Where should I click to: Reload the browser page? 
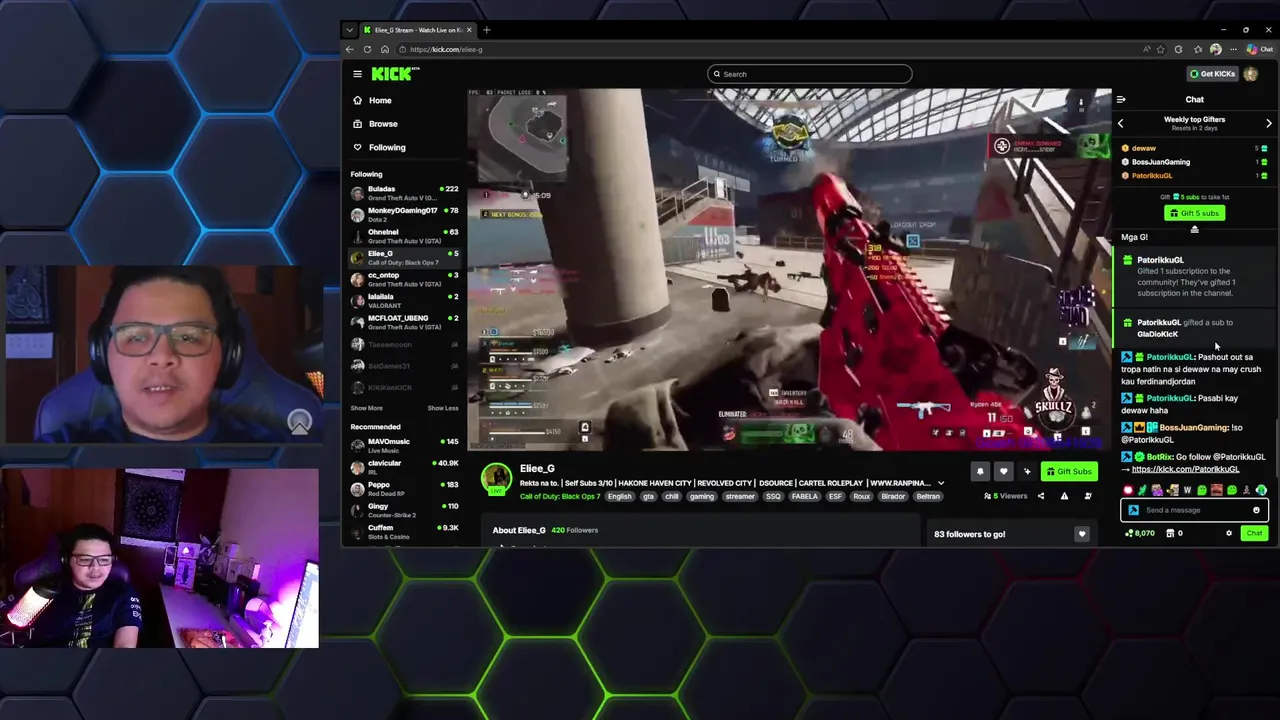[367, 49]
